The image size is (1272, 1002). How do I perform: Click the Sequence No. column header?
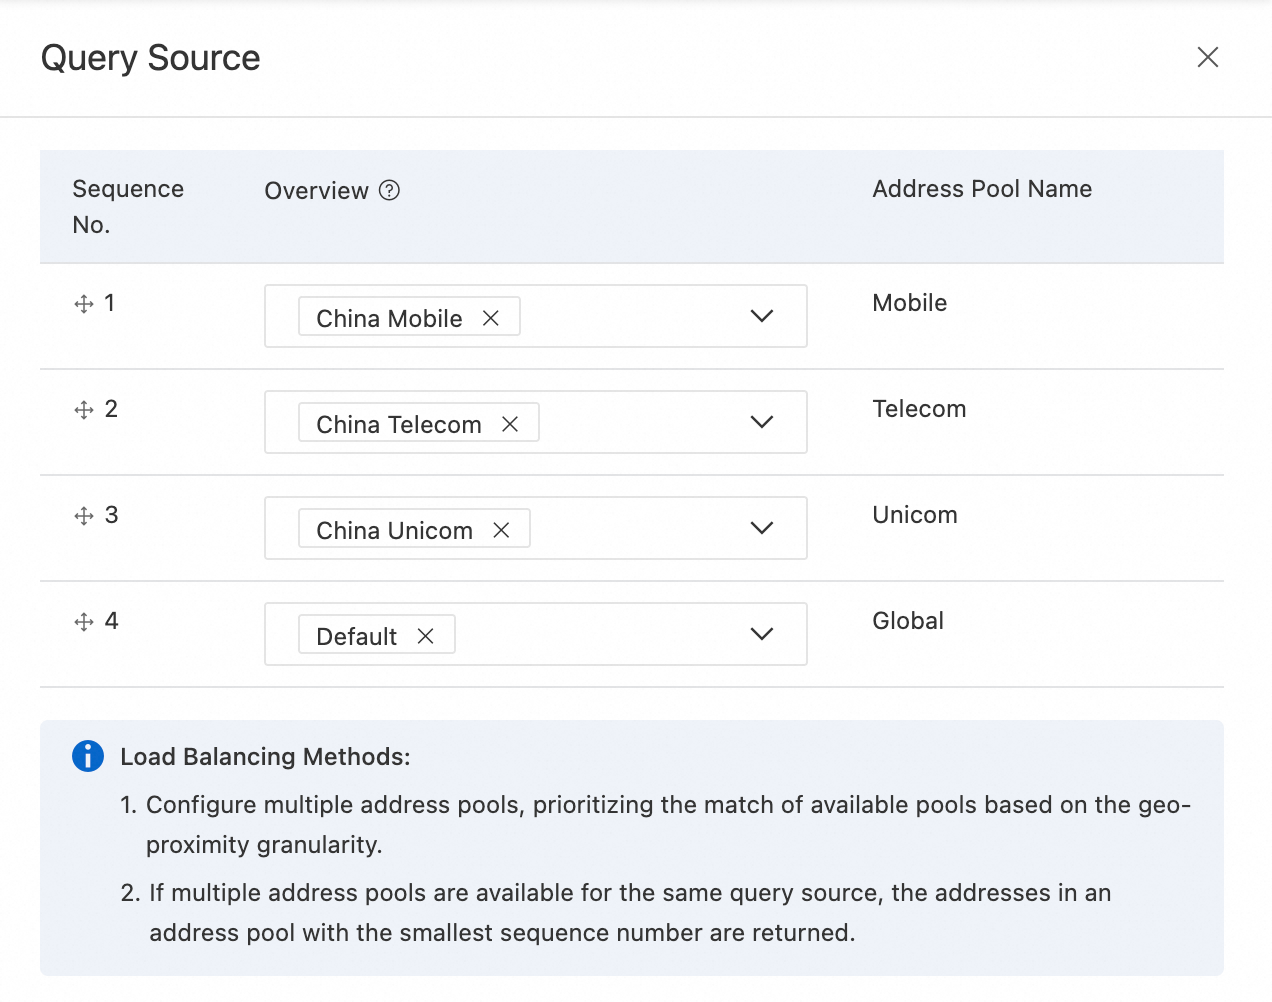(x=128, y=206)
